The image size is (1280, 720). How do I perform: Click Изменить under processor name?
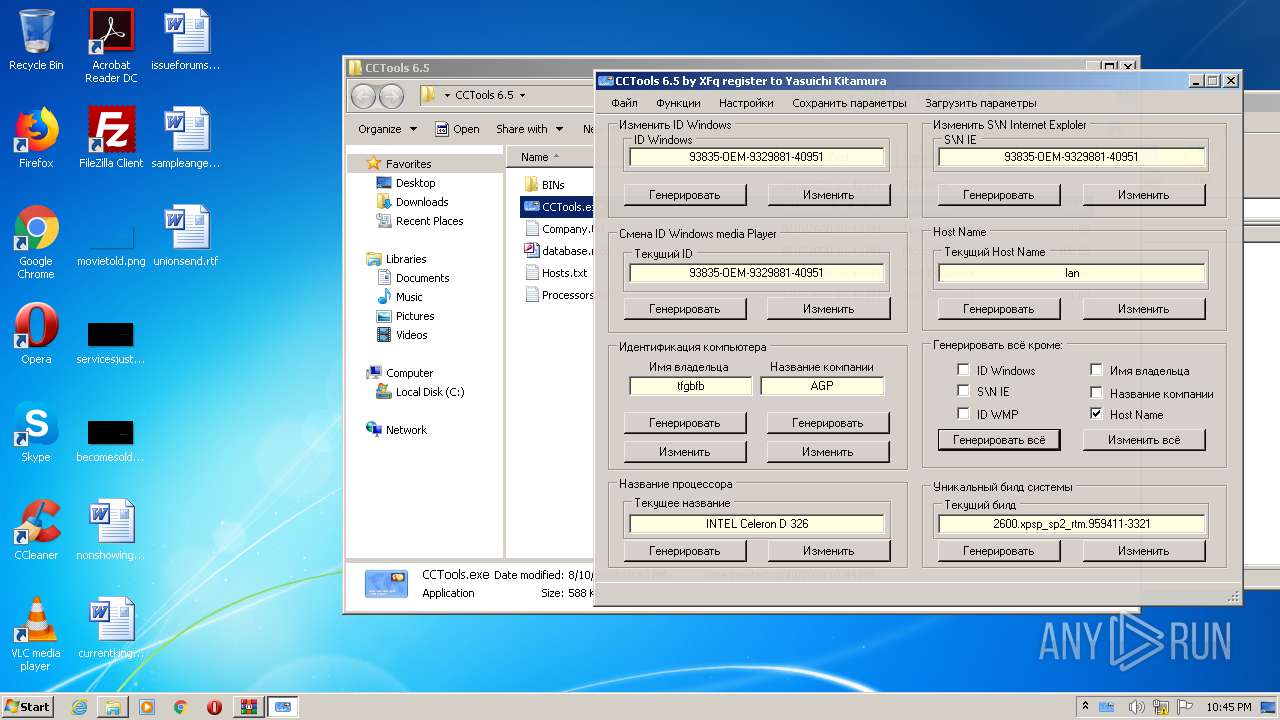[x=829, y=551]
